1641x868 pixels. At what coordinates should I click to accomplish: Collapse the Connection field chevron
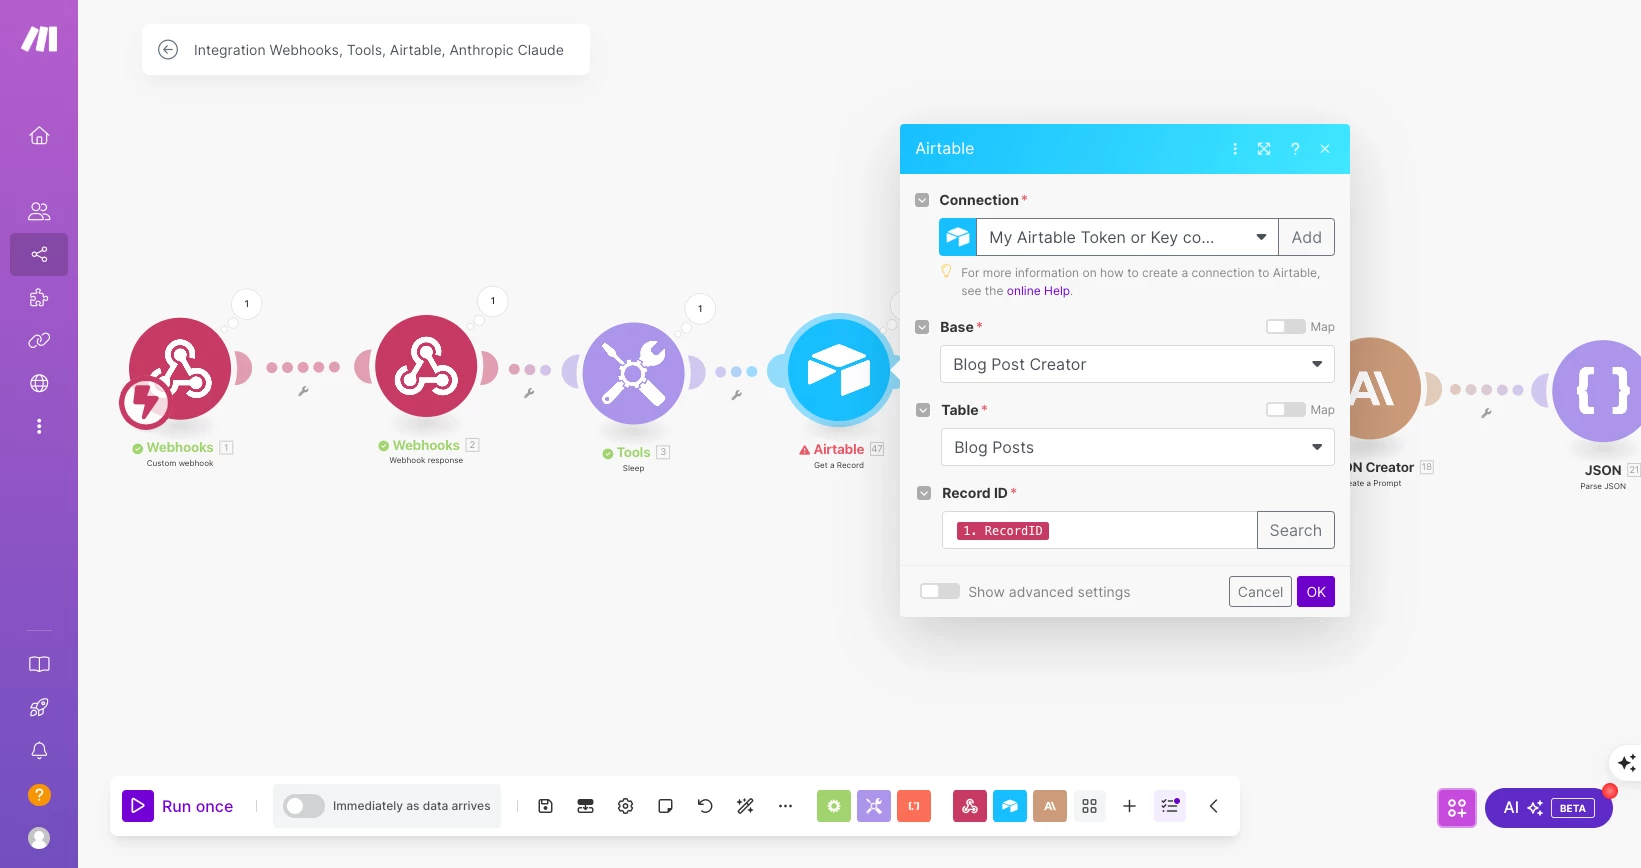pyautogui.click(x=922, y=200)
